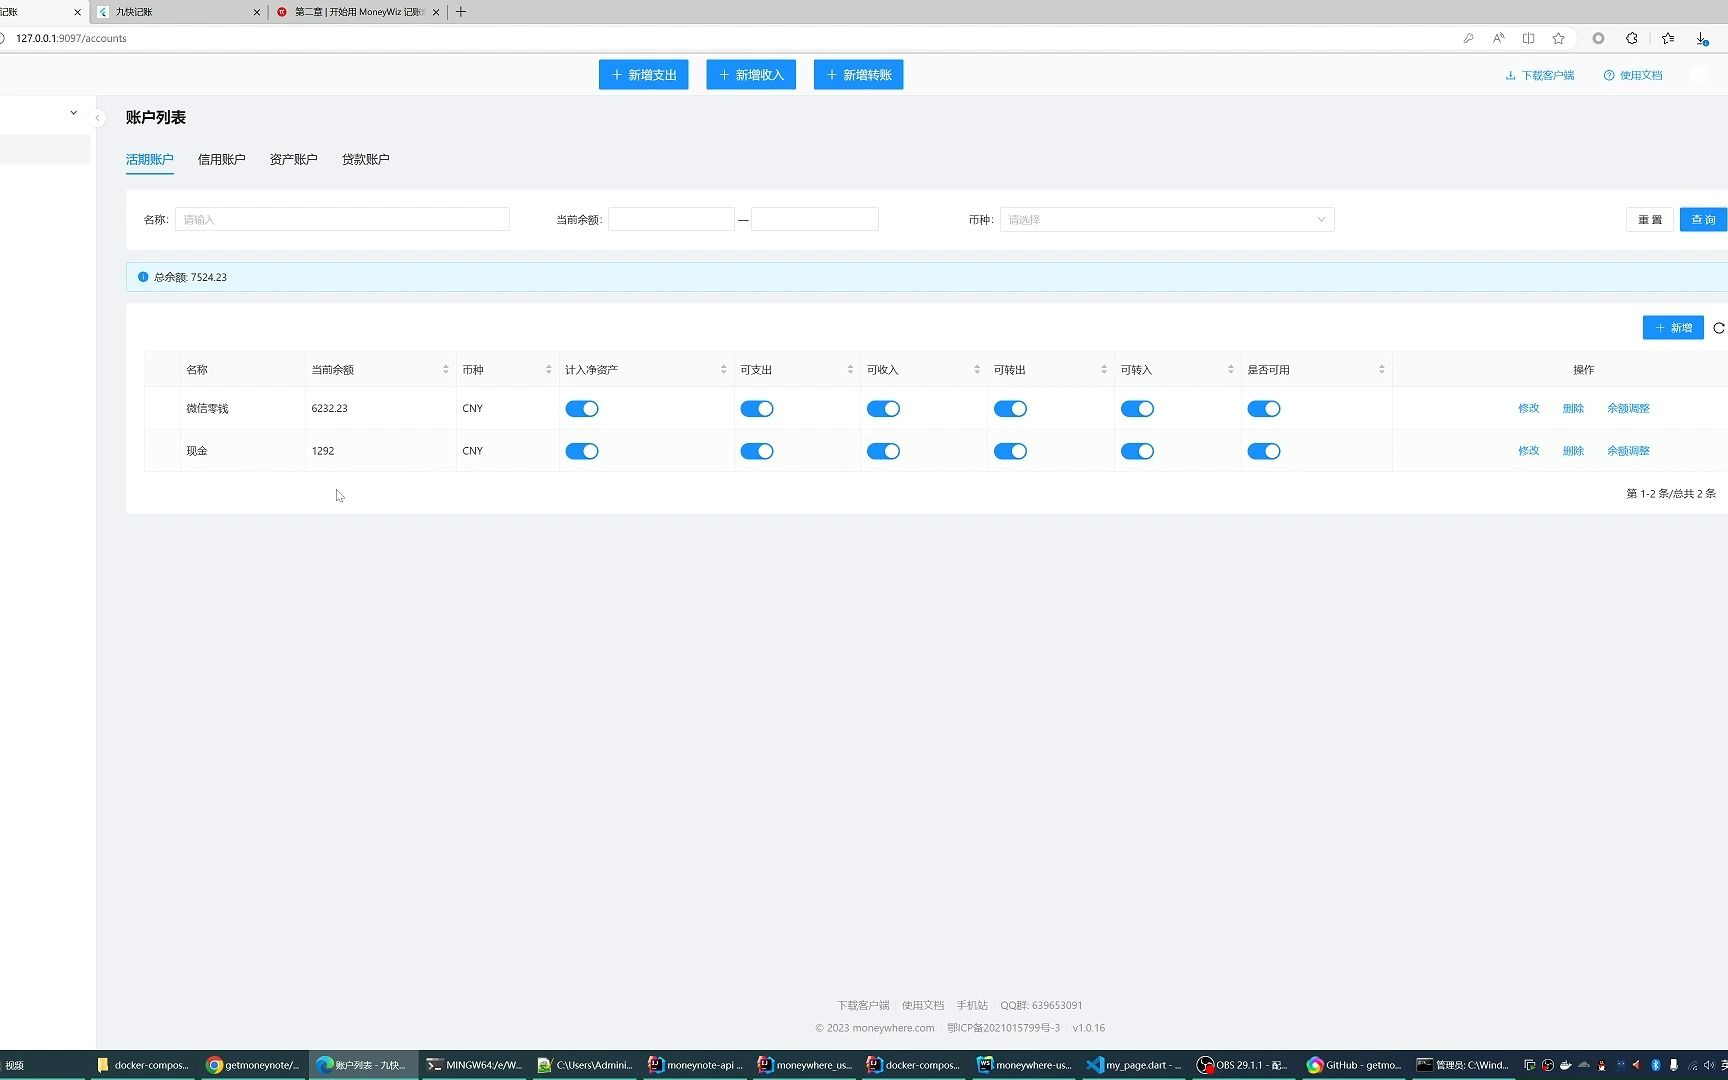Viewport: 1728px width, 1080px height.
Task: Click the 新增支出 button
Action: (x=644, y=75)
